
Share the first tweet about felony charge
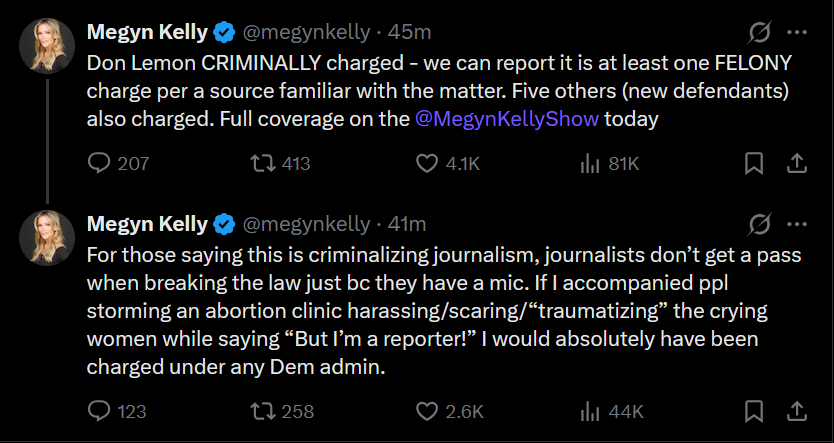coord(797,163)
